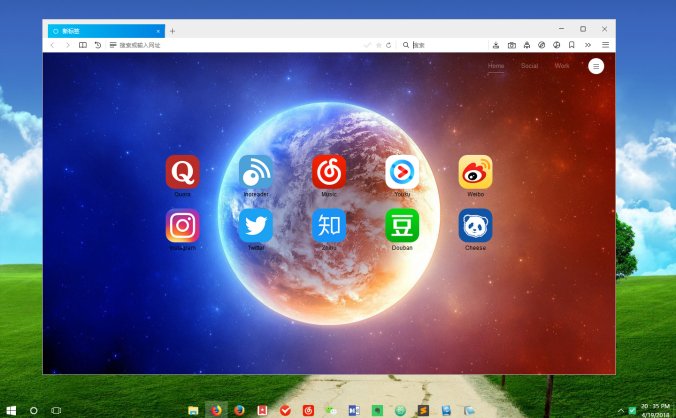Open the Instagram shortcut tile
The width and height of the screenshot is (676, 418).
tap(182, 225)
